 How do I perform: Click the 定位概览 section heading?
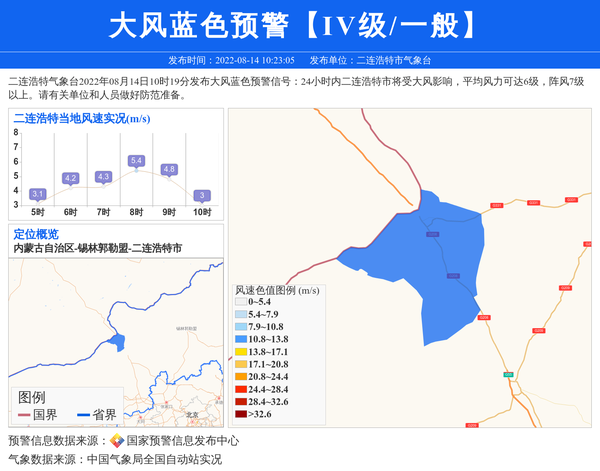[x=36, y=233]
